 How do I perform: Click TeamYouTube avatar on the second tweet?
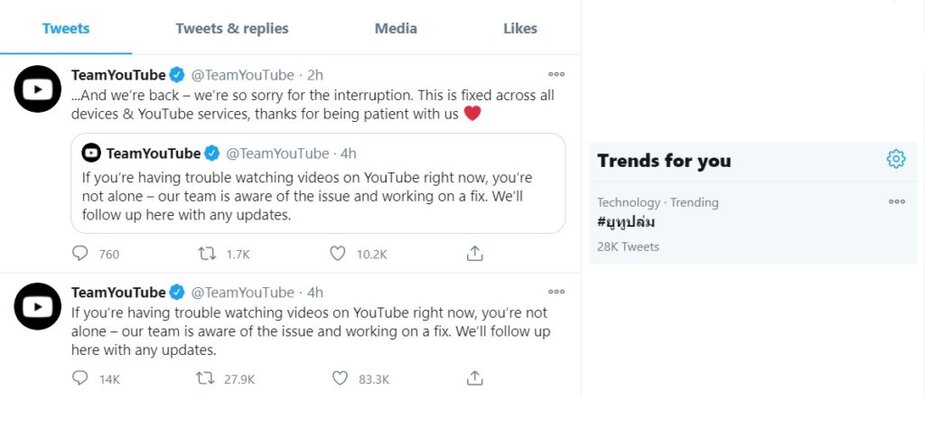coord(38,306)
